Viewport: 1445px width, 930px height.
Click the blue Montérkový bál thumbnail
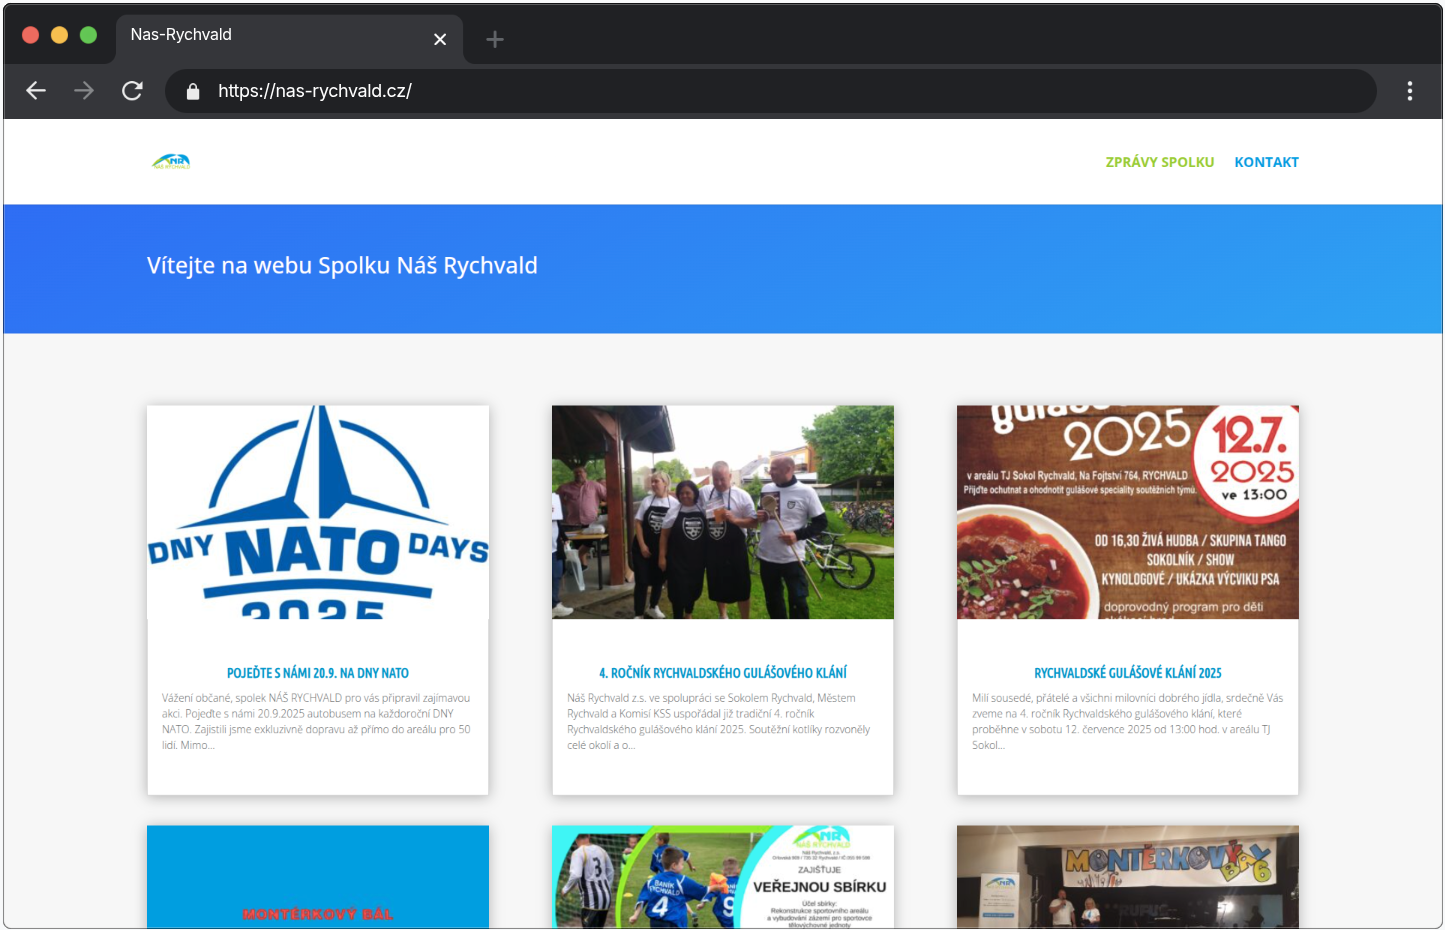[x=317, y=876]
